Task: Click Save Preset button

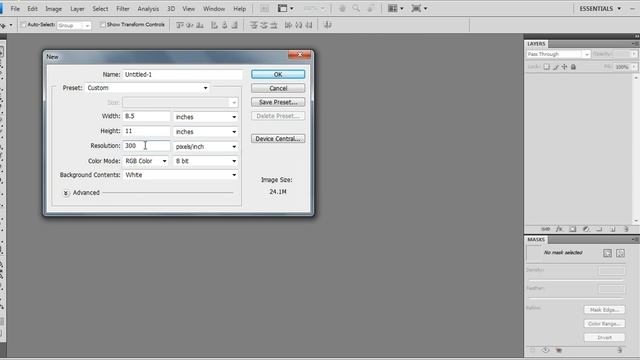Action: point(278,102)
